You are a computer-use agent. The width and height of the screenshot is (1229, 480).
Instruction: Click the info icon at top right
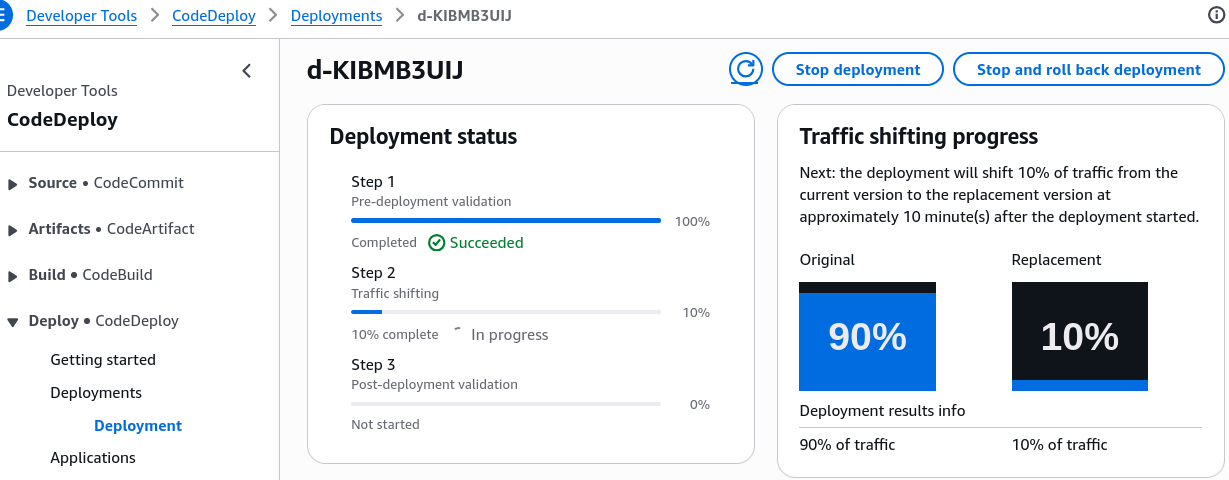(x=1216, y=15)
